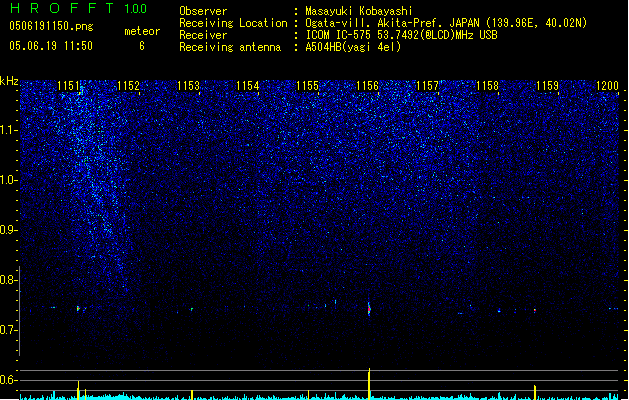This screenshot has height=400, width=629.
Task: Select the file name 0506191150.png
Action: point(51,26)
